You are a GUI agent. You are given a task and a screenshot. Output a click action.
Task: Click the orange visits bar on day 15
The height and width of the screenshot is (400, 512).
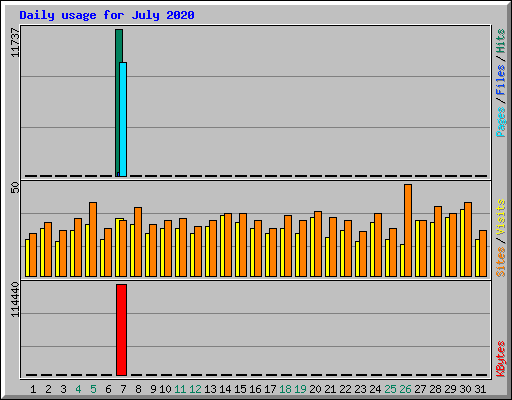pos(243,245)
